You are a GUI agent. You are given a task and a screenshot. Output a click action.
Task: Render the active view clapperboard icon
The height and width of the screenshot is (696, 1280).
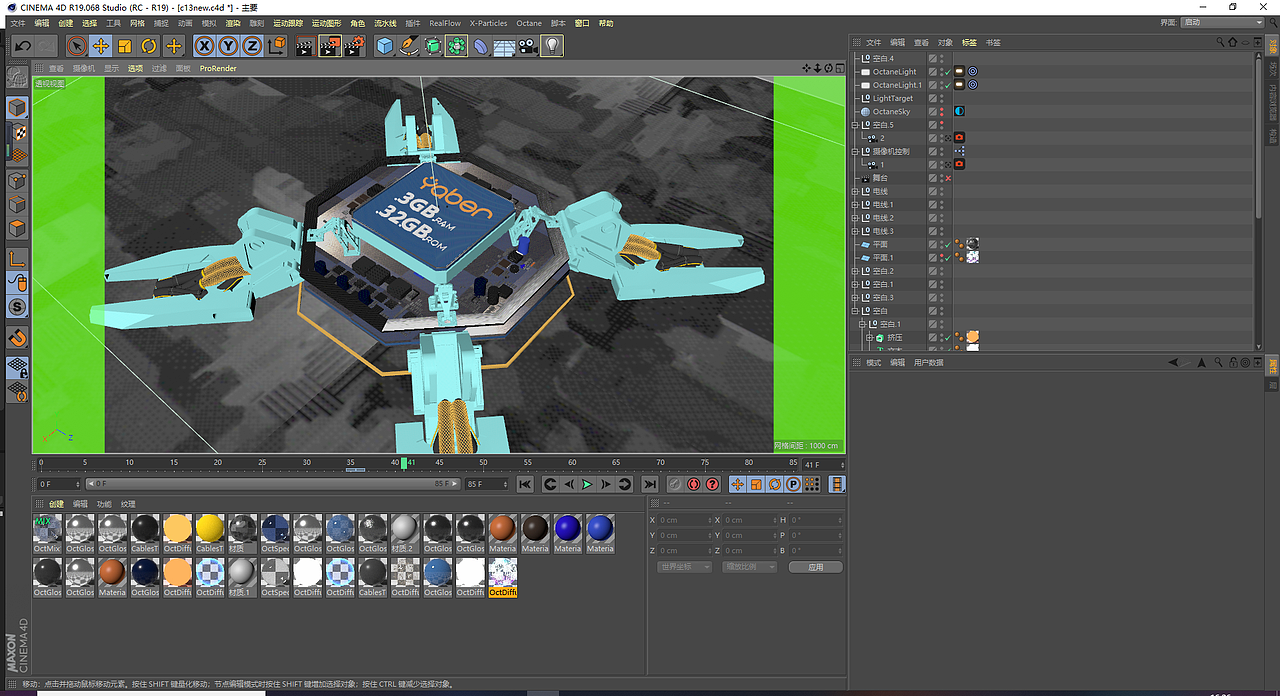305,46
